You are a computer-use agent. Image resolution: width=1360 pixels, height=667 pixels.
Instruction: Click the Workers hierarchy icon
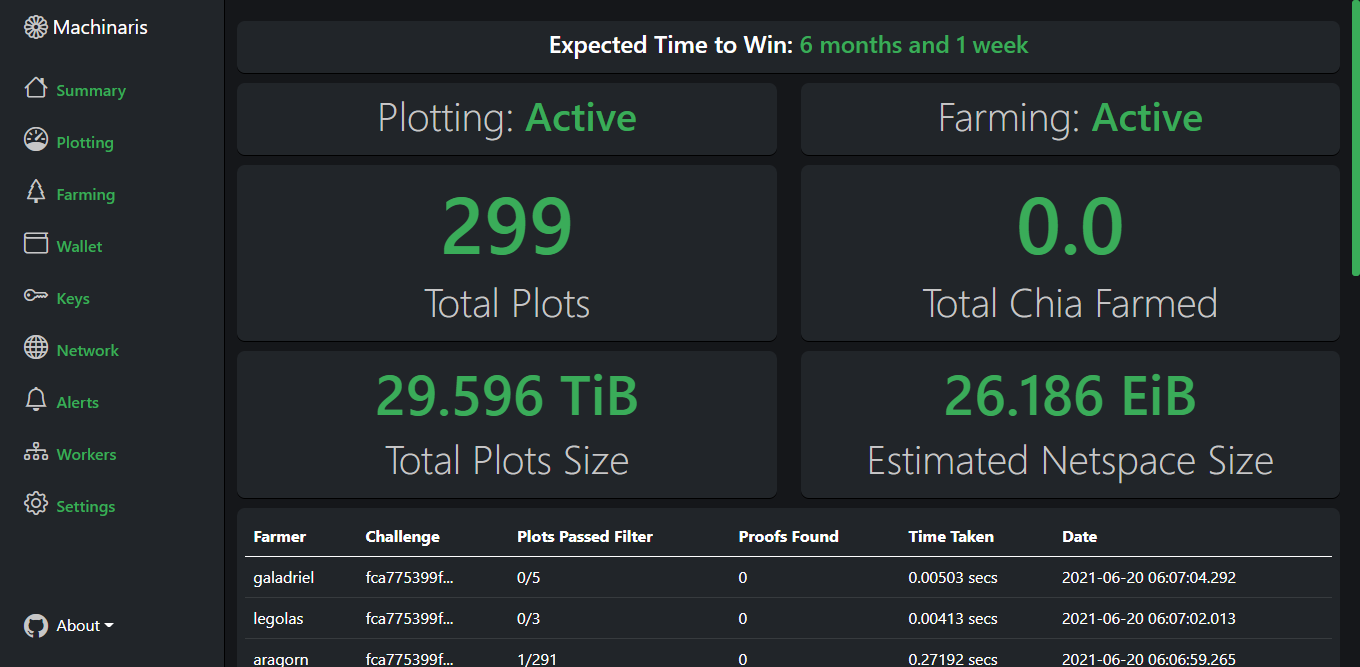tap(36, 452)
